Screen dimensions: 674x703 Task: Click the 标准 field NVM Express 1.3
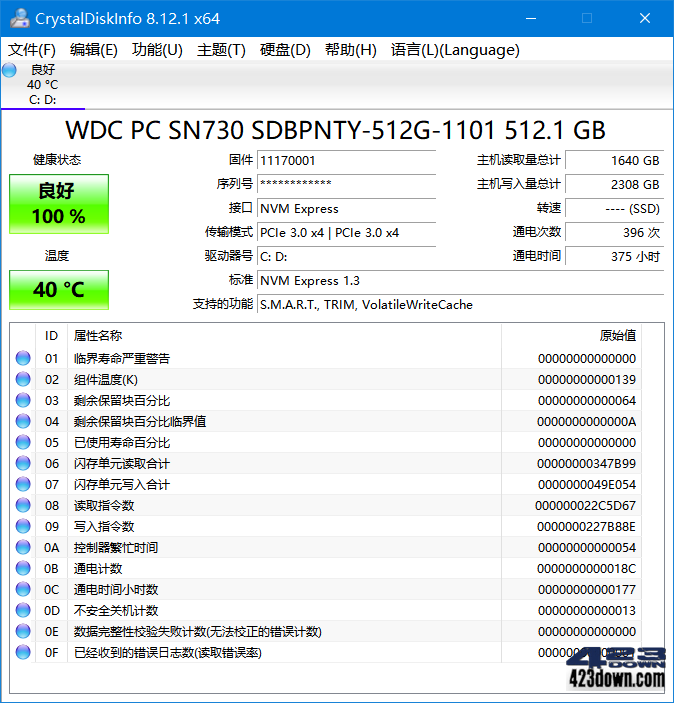(461, 281)
